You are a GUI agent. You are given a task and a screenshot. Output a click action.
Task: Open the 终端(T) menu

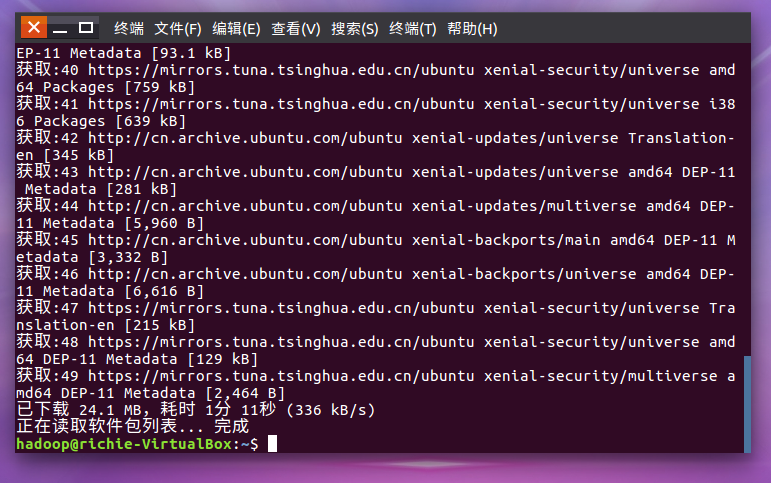point(413,29)
